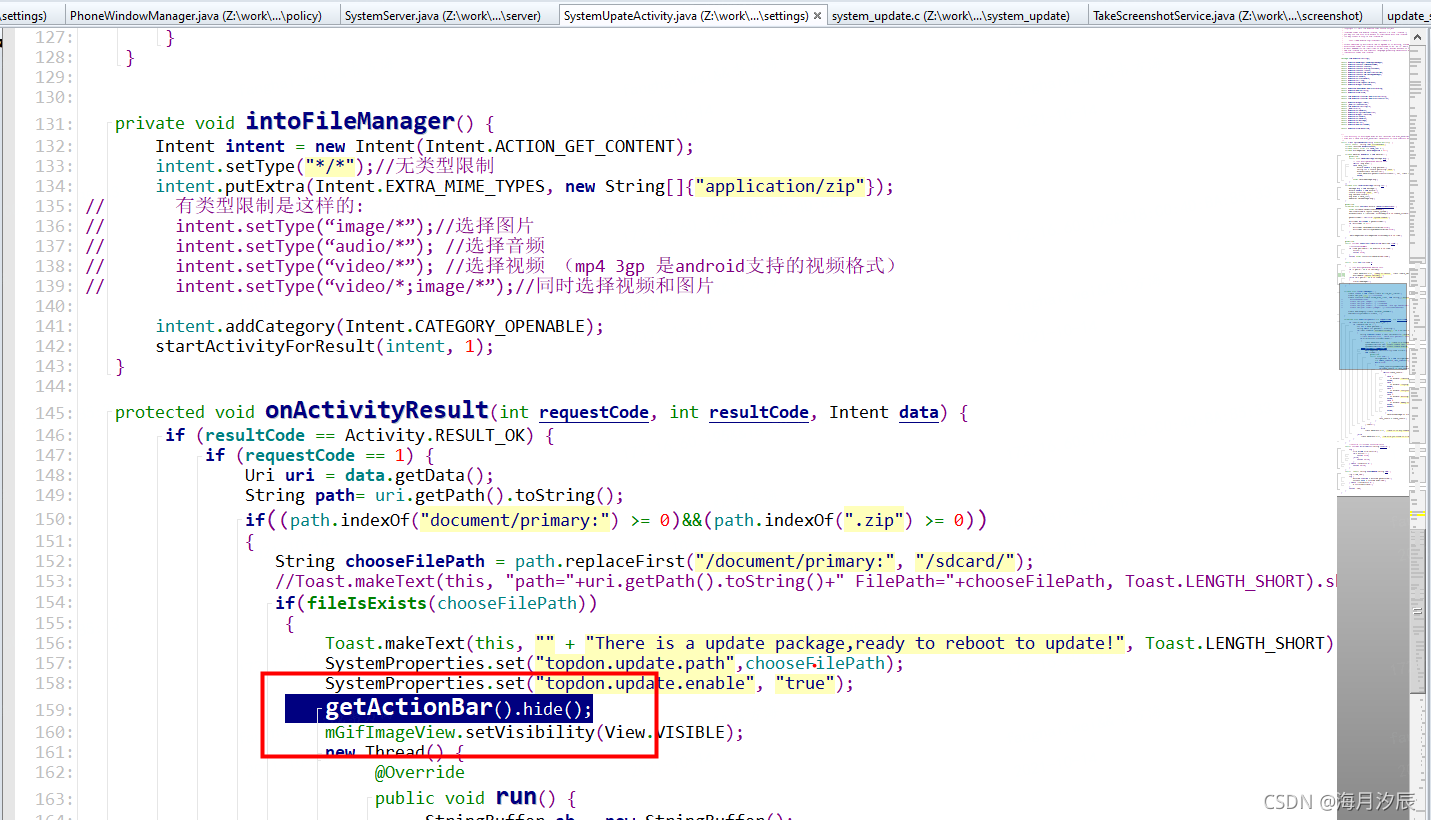Activate the SystemUpateActivity.java tab
The height and width of the screenshot is (820, 1431).
tap(680, 16)
